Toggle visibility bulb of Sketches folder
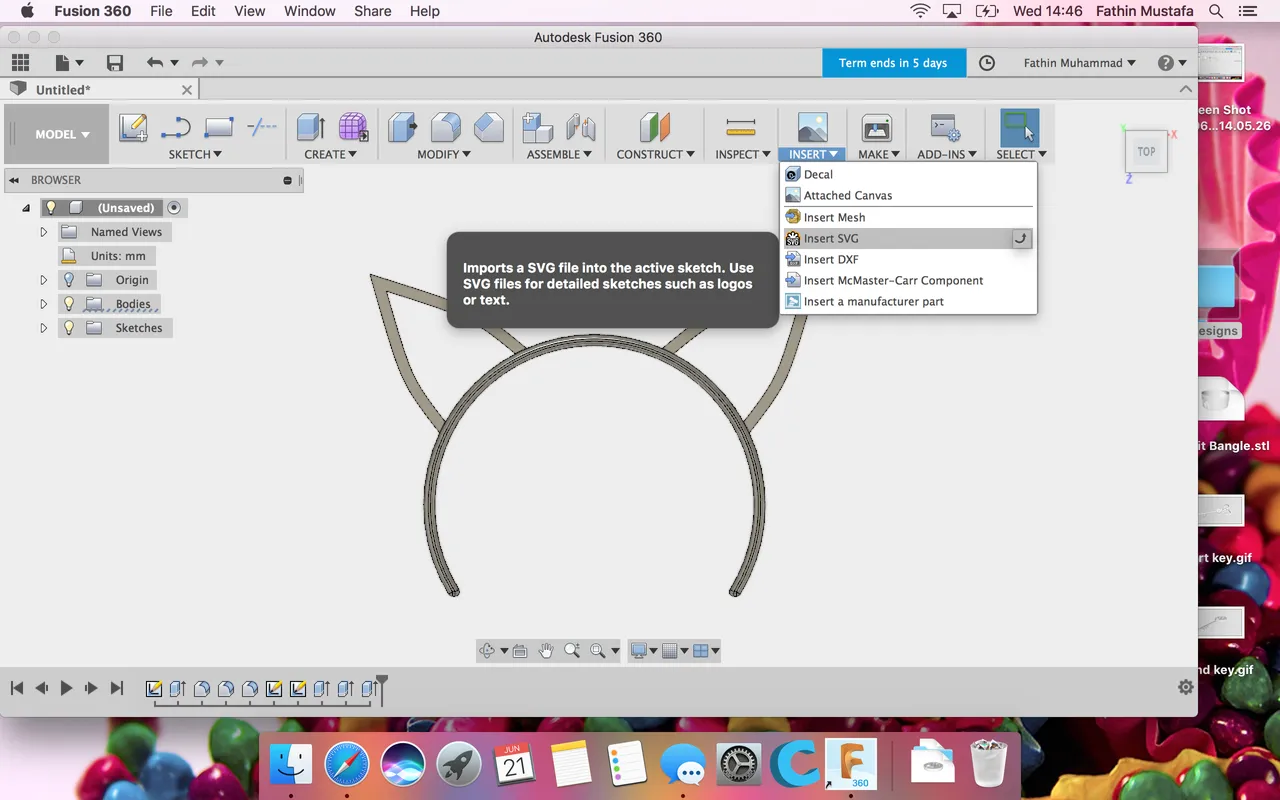 [x=69, y=328]
